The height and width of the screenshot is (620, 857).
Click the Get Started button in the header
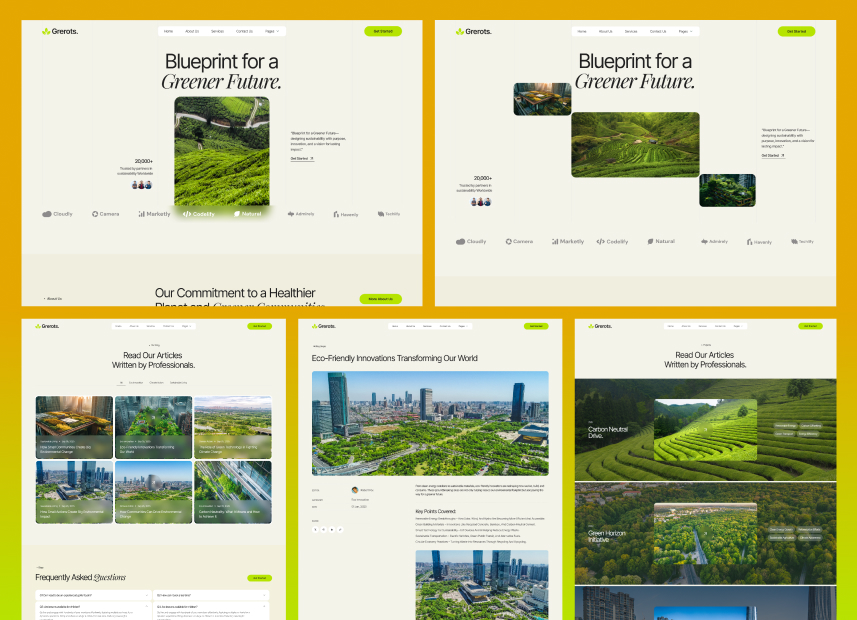[x=382, y=31]
